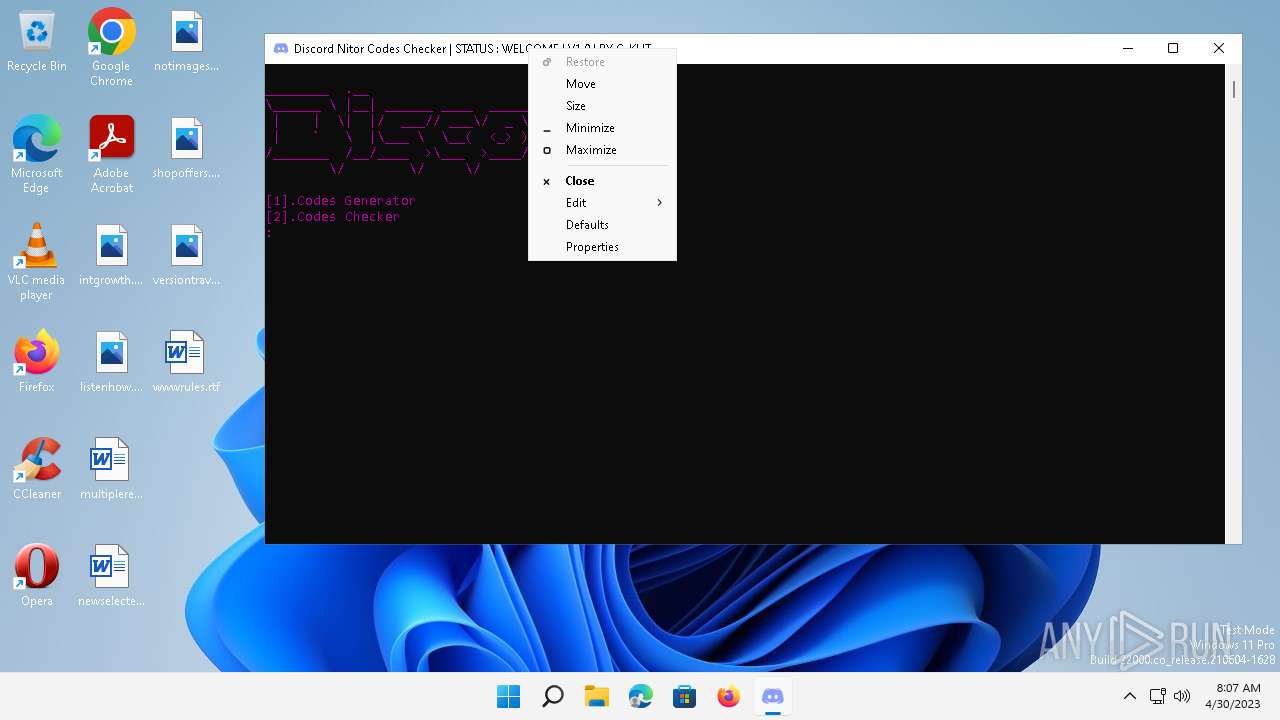This screenshot has height=720, width=1280.
Task: Open File Explorer from taskbar
Action: (x=596, y=696)
